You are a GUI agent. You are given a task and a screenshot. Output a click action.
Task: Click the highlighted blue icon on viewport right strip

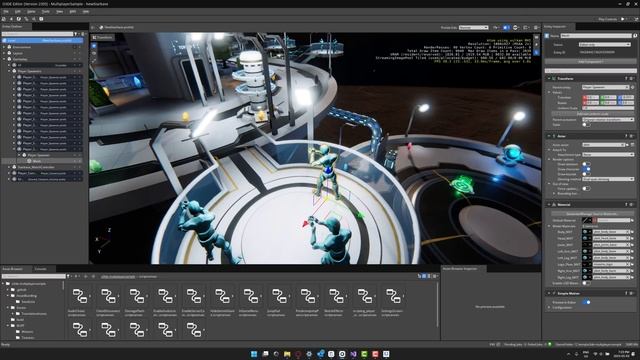[536, 52]
